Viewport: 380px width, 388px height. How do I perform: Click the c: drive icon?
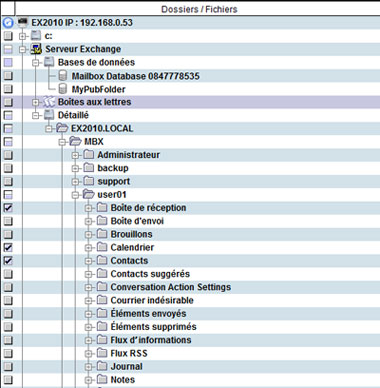[36, 35]
